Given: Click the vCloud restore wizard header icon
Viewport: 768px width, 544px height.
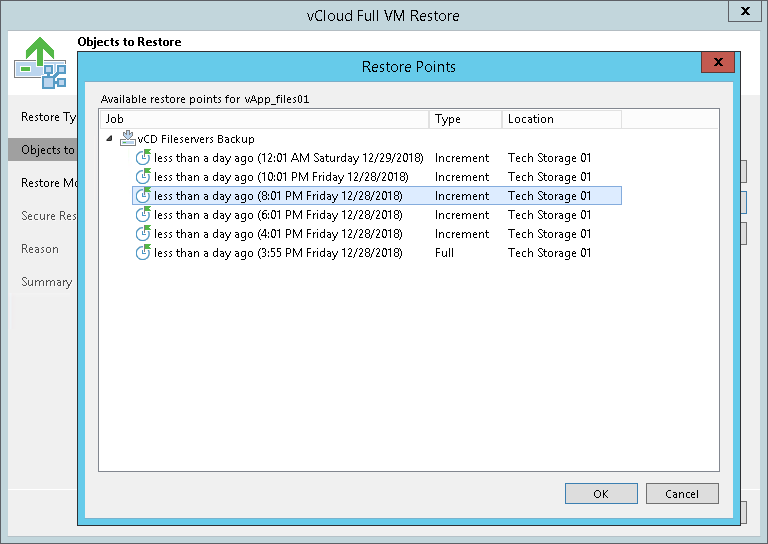Looking at the screenshot, I should pos(40,62).
